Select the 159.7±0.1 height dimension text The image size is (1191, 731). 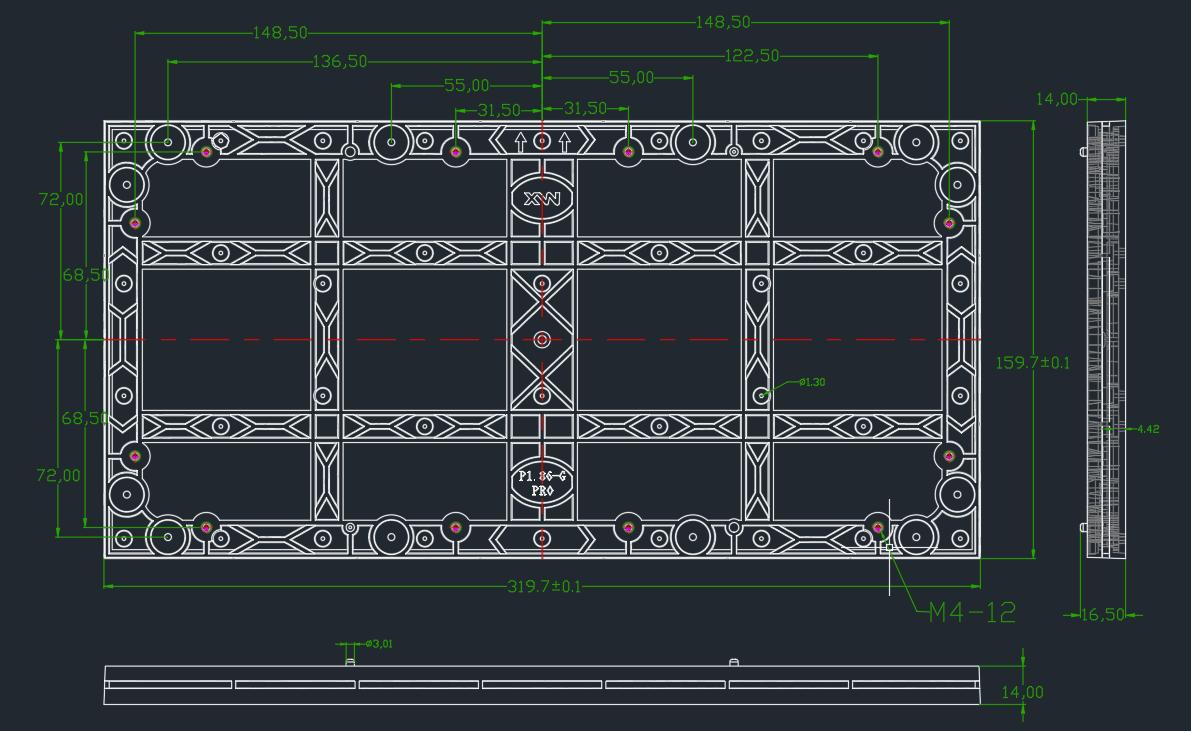(1032, 362)
